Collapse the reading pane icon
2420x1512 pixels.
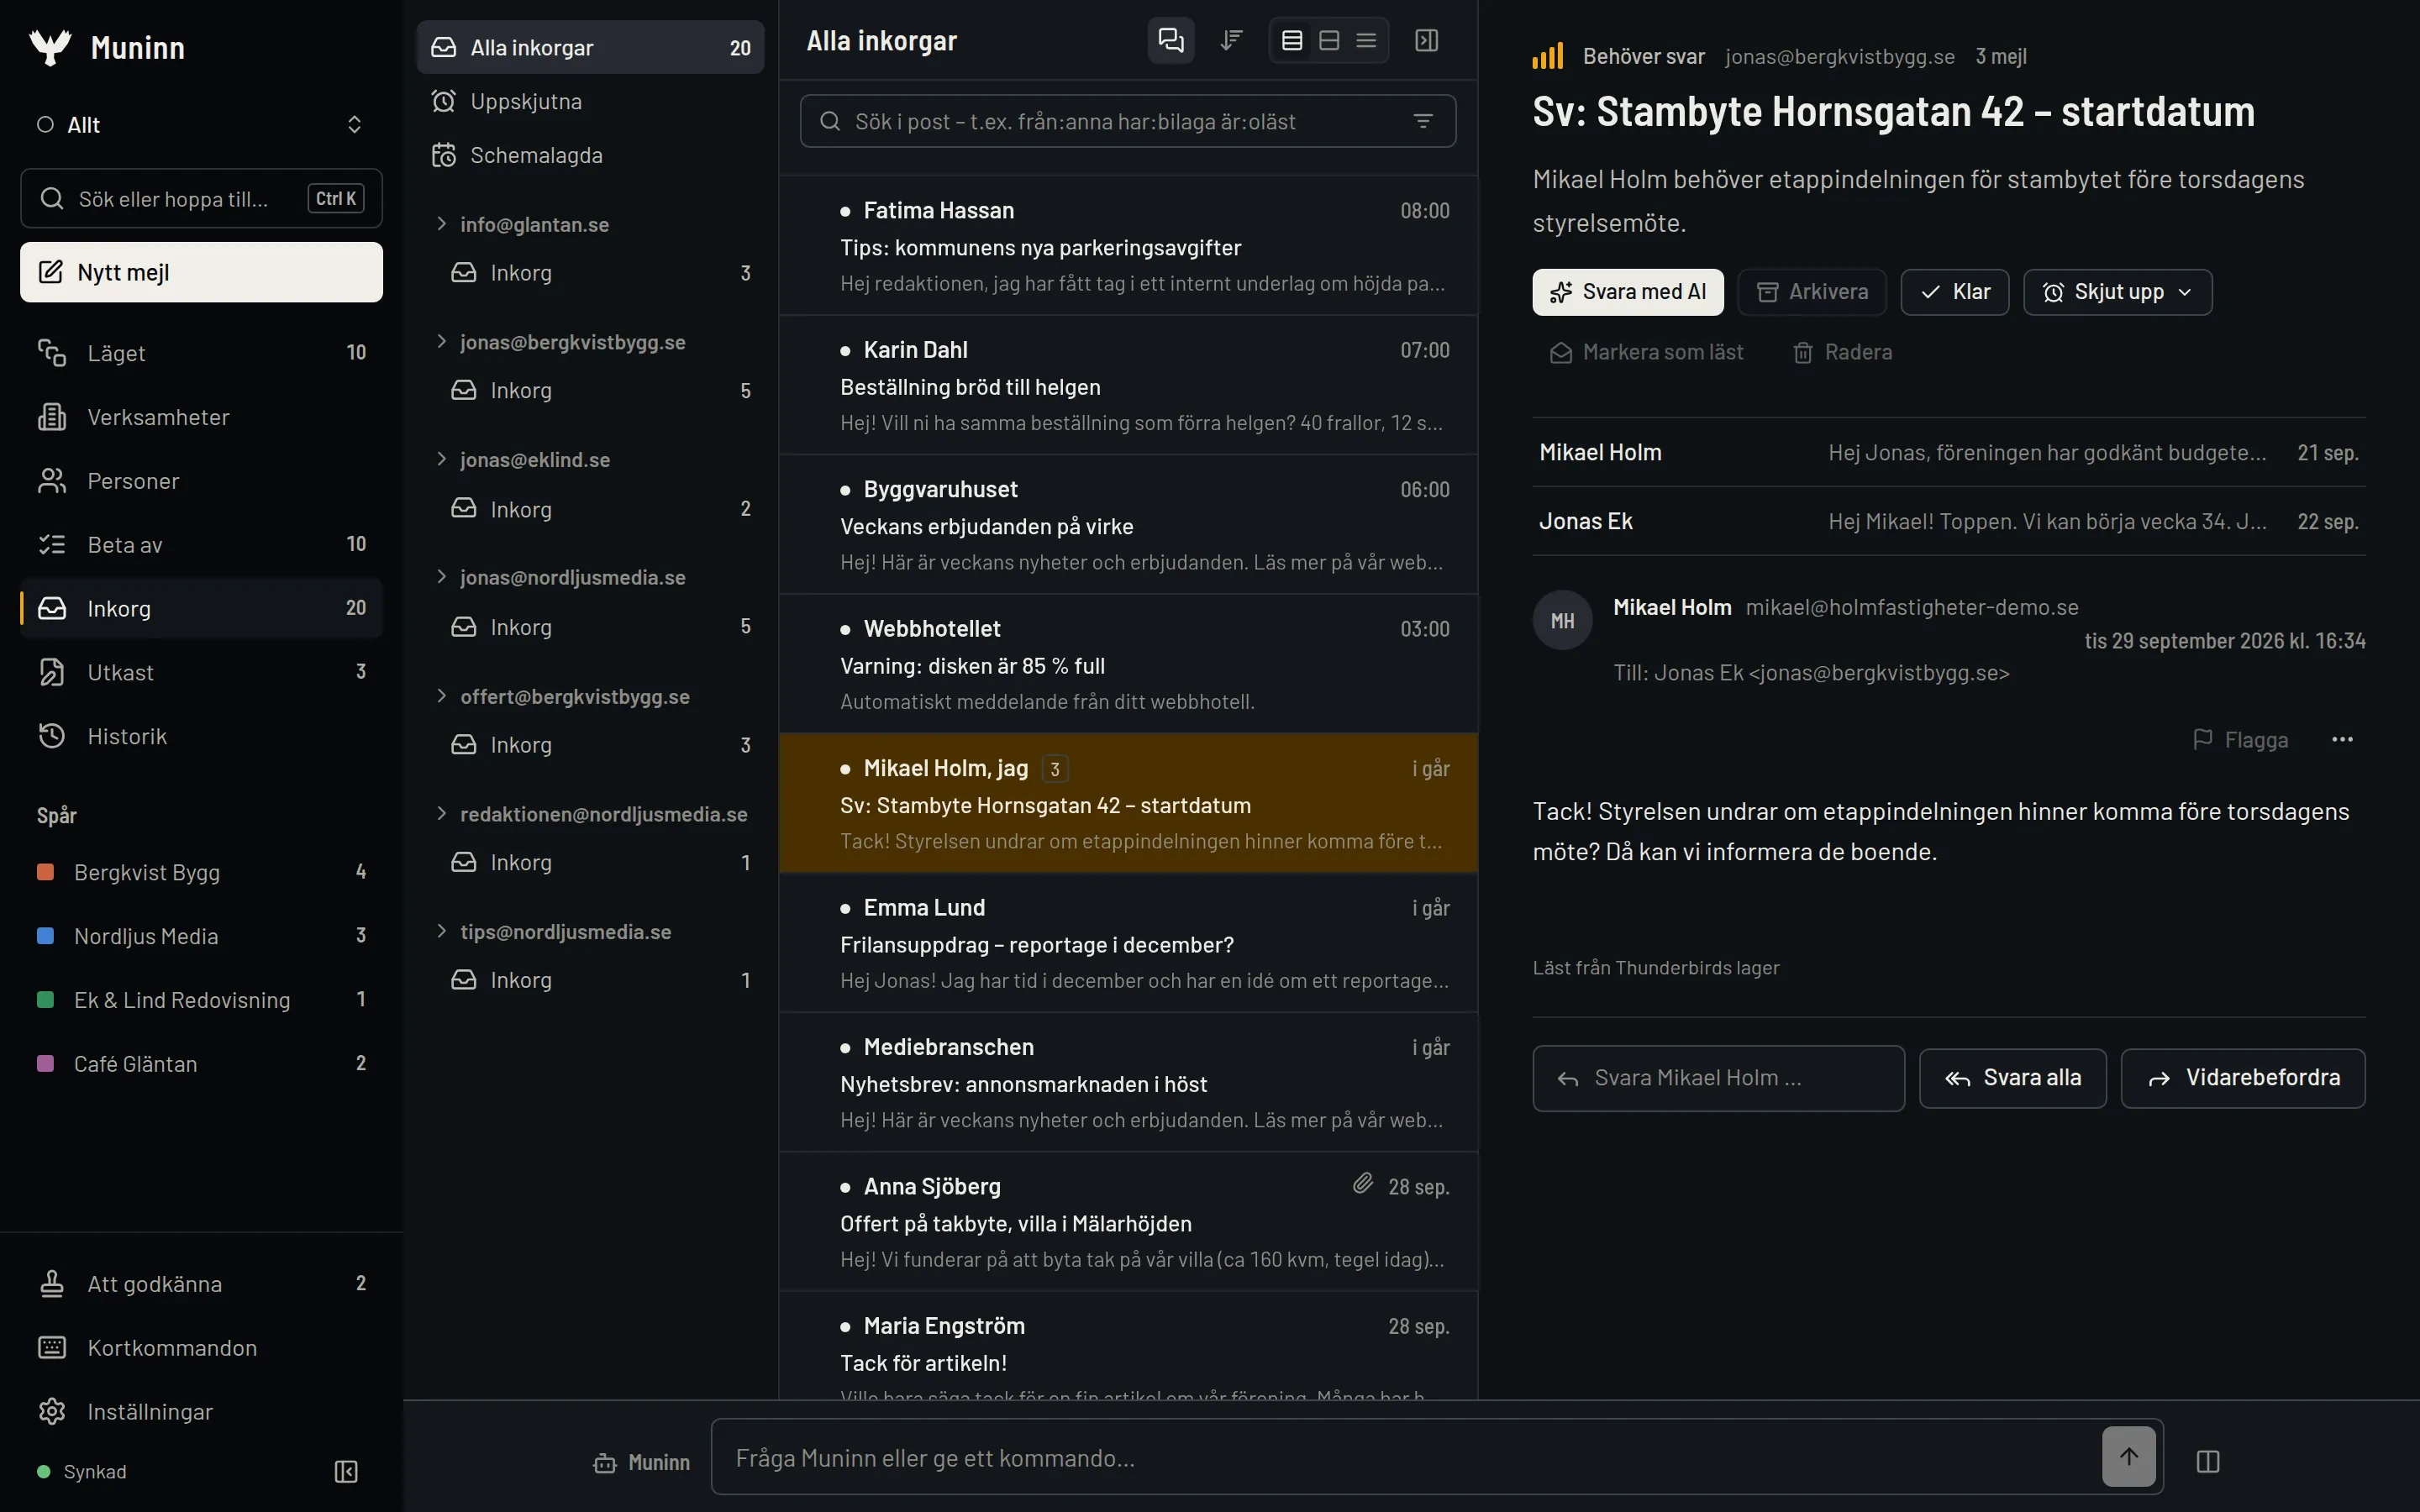[1426, 40]
